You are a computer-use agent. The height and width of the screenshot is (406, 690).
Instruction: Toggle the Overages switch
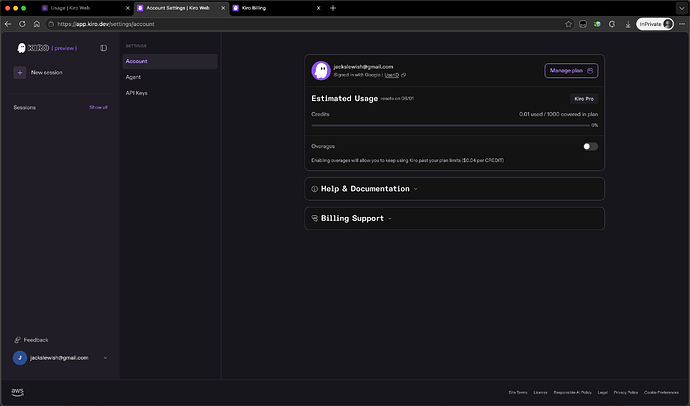pos(590,146)
